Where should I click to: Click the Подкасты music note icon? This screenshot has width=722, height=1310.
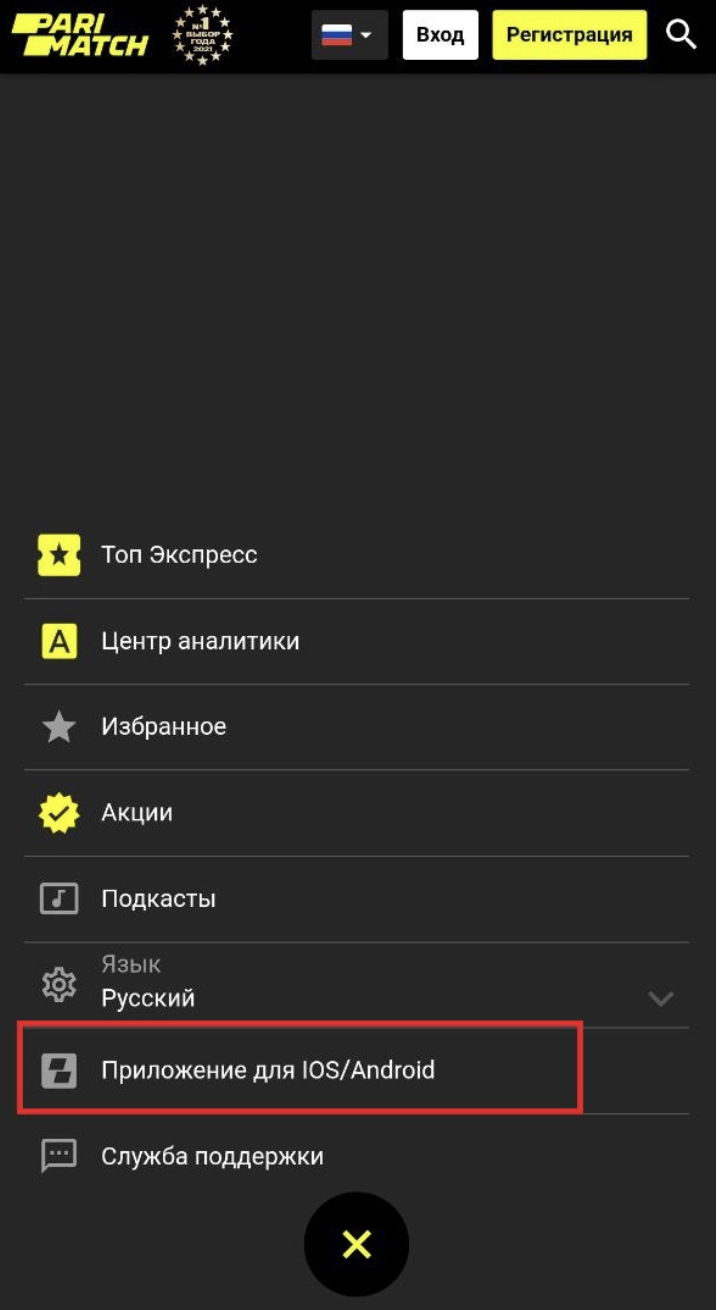59,898
